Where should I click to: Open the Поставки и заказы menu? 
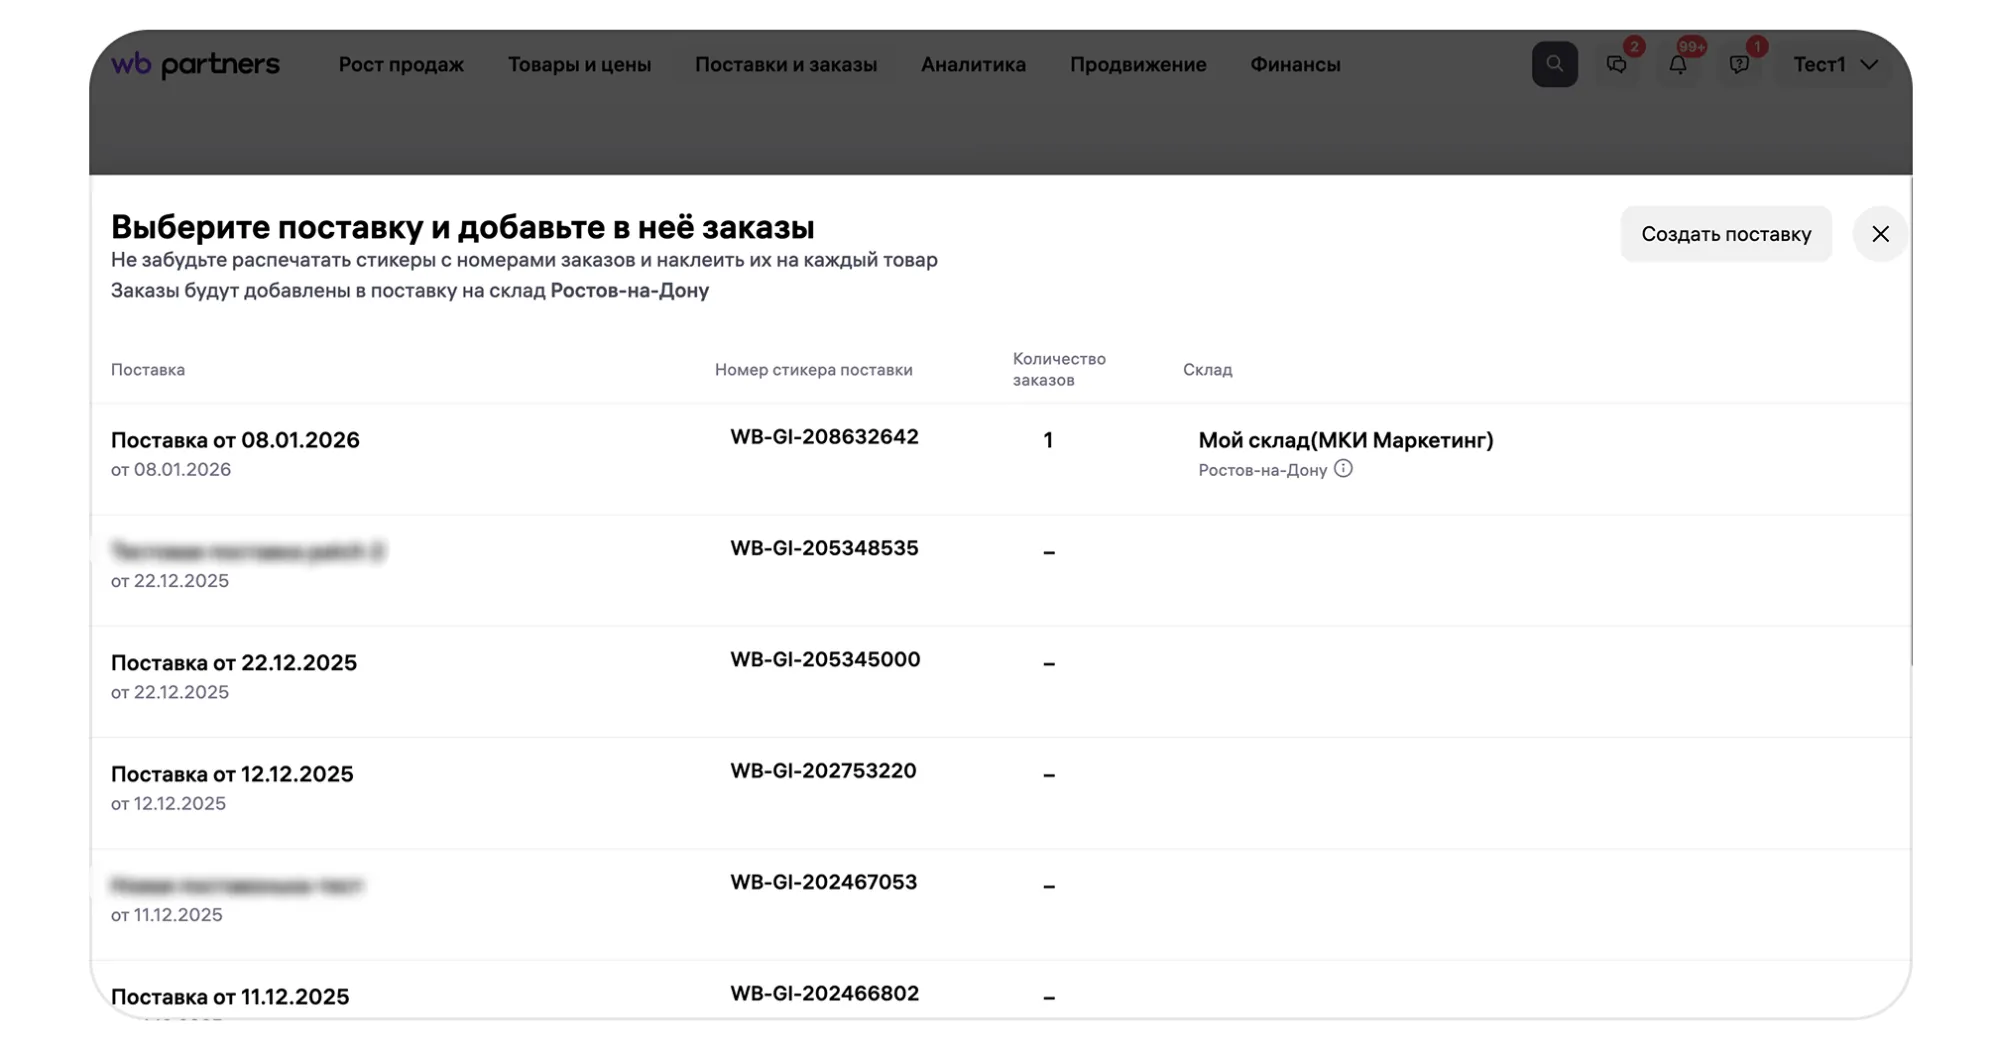tap(785, 65)
